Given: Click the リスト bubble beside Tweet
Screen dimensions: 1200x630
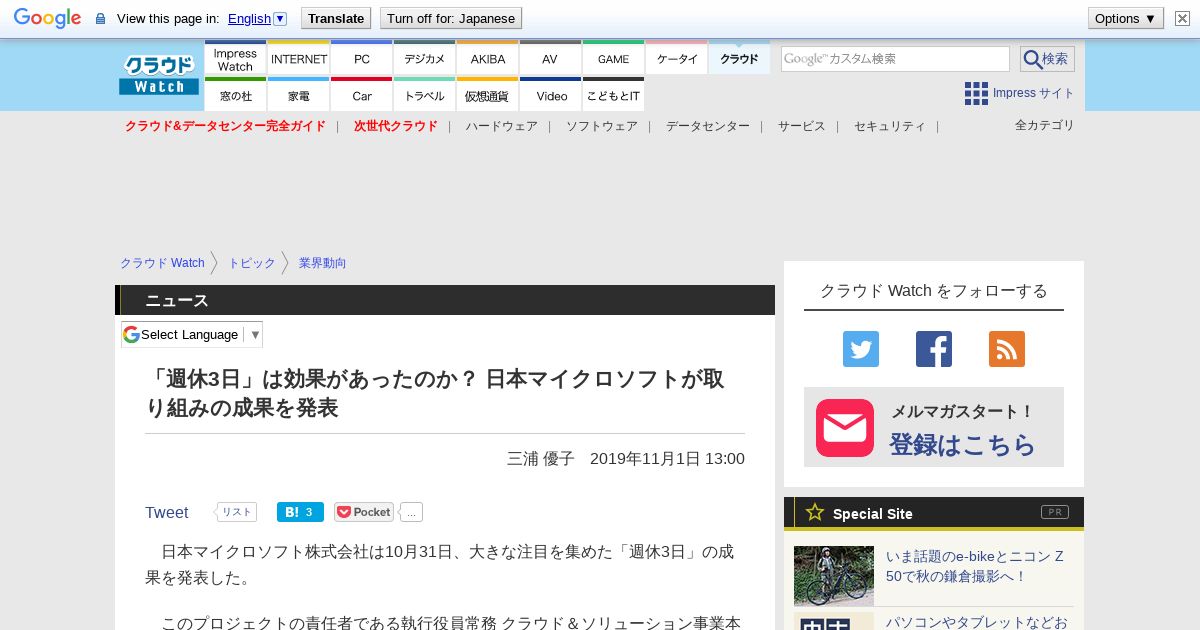Looking at the screenshot, I should point(236,512).
